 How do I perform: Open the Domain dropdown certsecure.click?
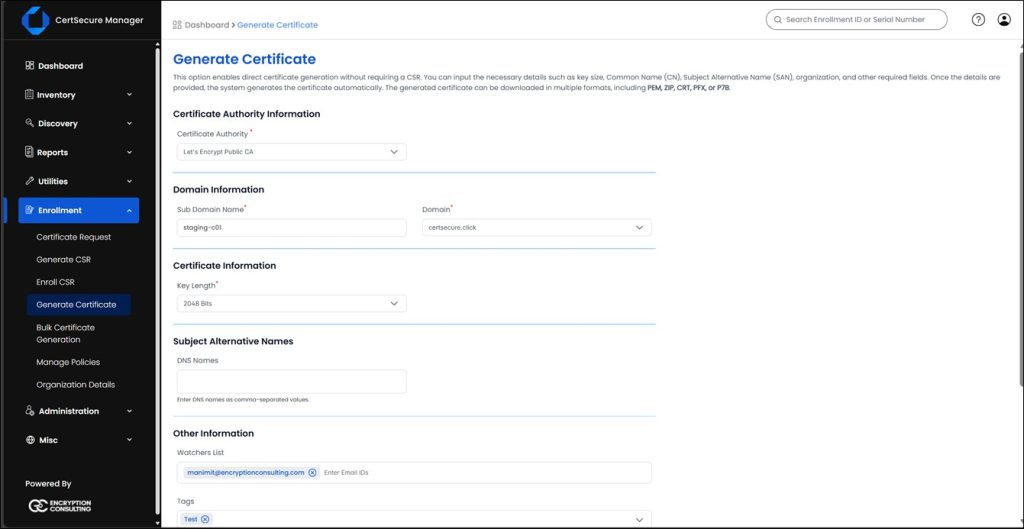537,228
